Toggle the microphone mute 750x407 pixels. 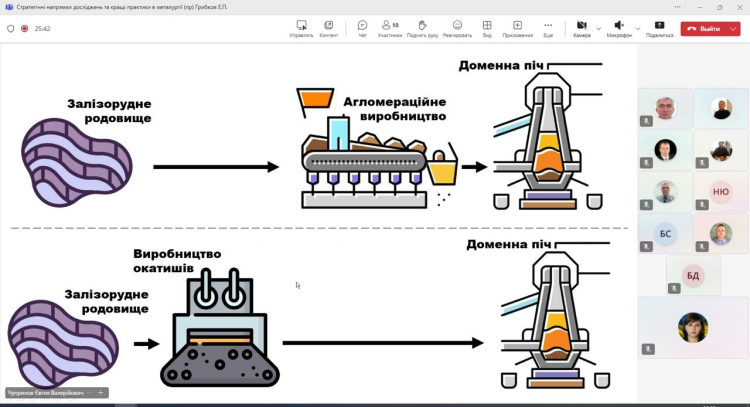[619, 28]
